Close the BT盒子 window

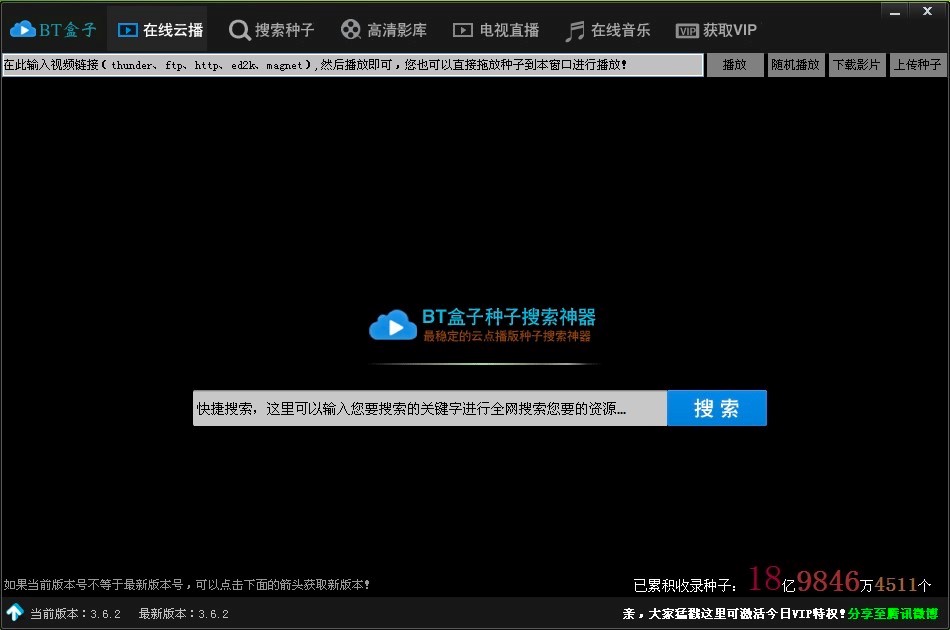pos(927,12)
